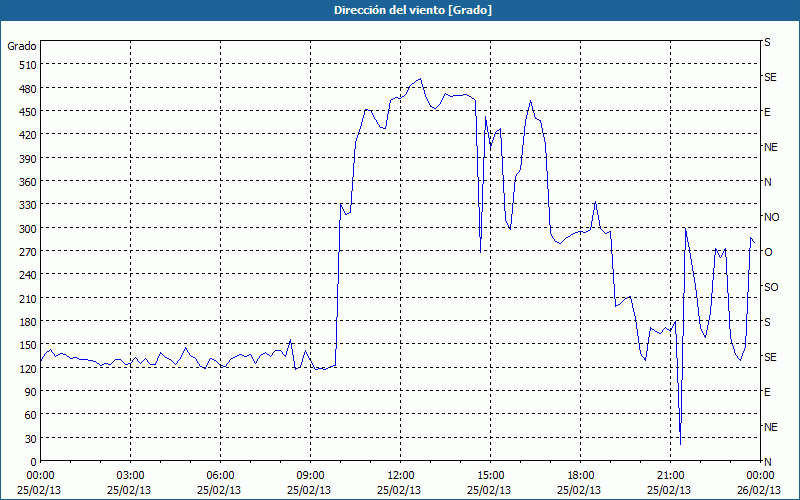Image resolution: width=800 pixels, height=500 pixels.
Task: Click the "15:00" time axis label
Action: coord(490,476)
